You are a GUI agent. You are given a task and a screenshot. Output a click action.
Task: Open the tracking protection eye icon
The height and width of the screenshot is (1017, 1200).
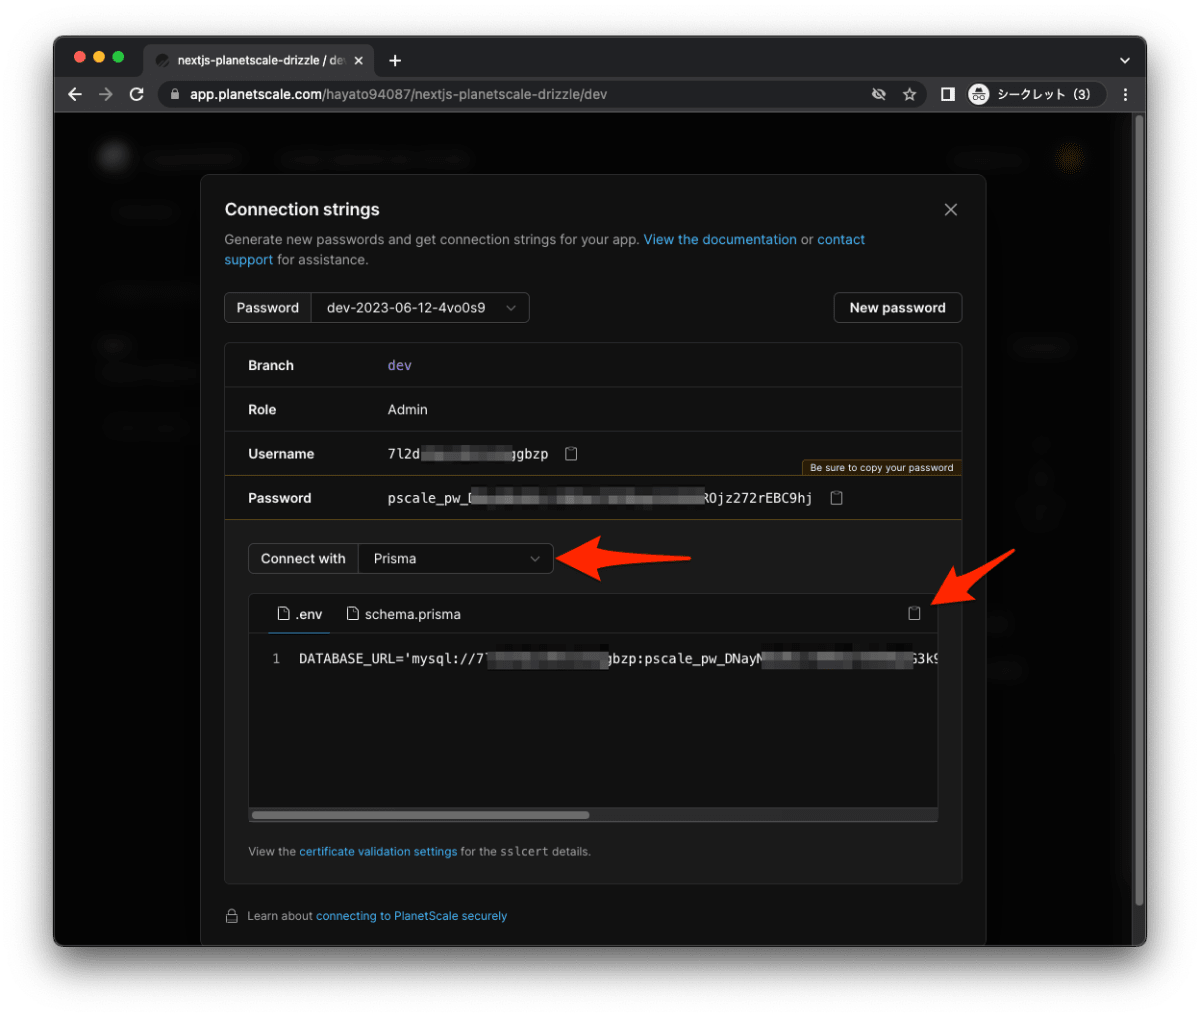(x=879, y=94)
